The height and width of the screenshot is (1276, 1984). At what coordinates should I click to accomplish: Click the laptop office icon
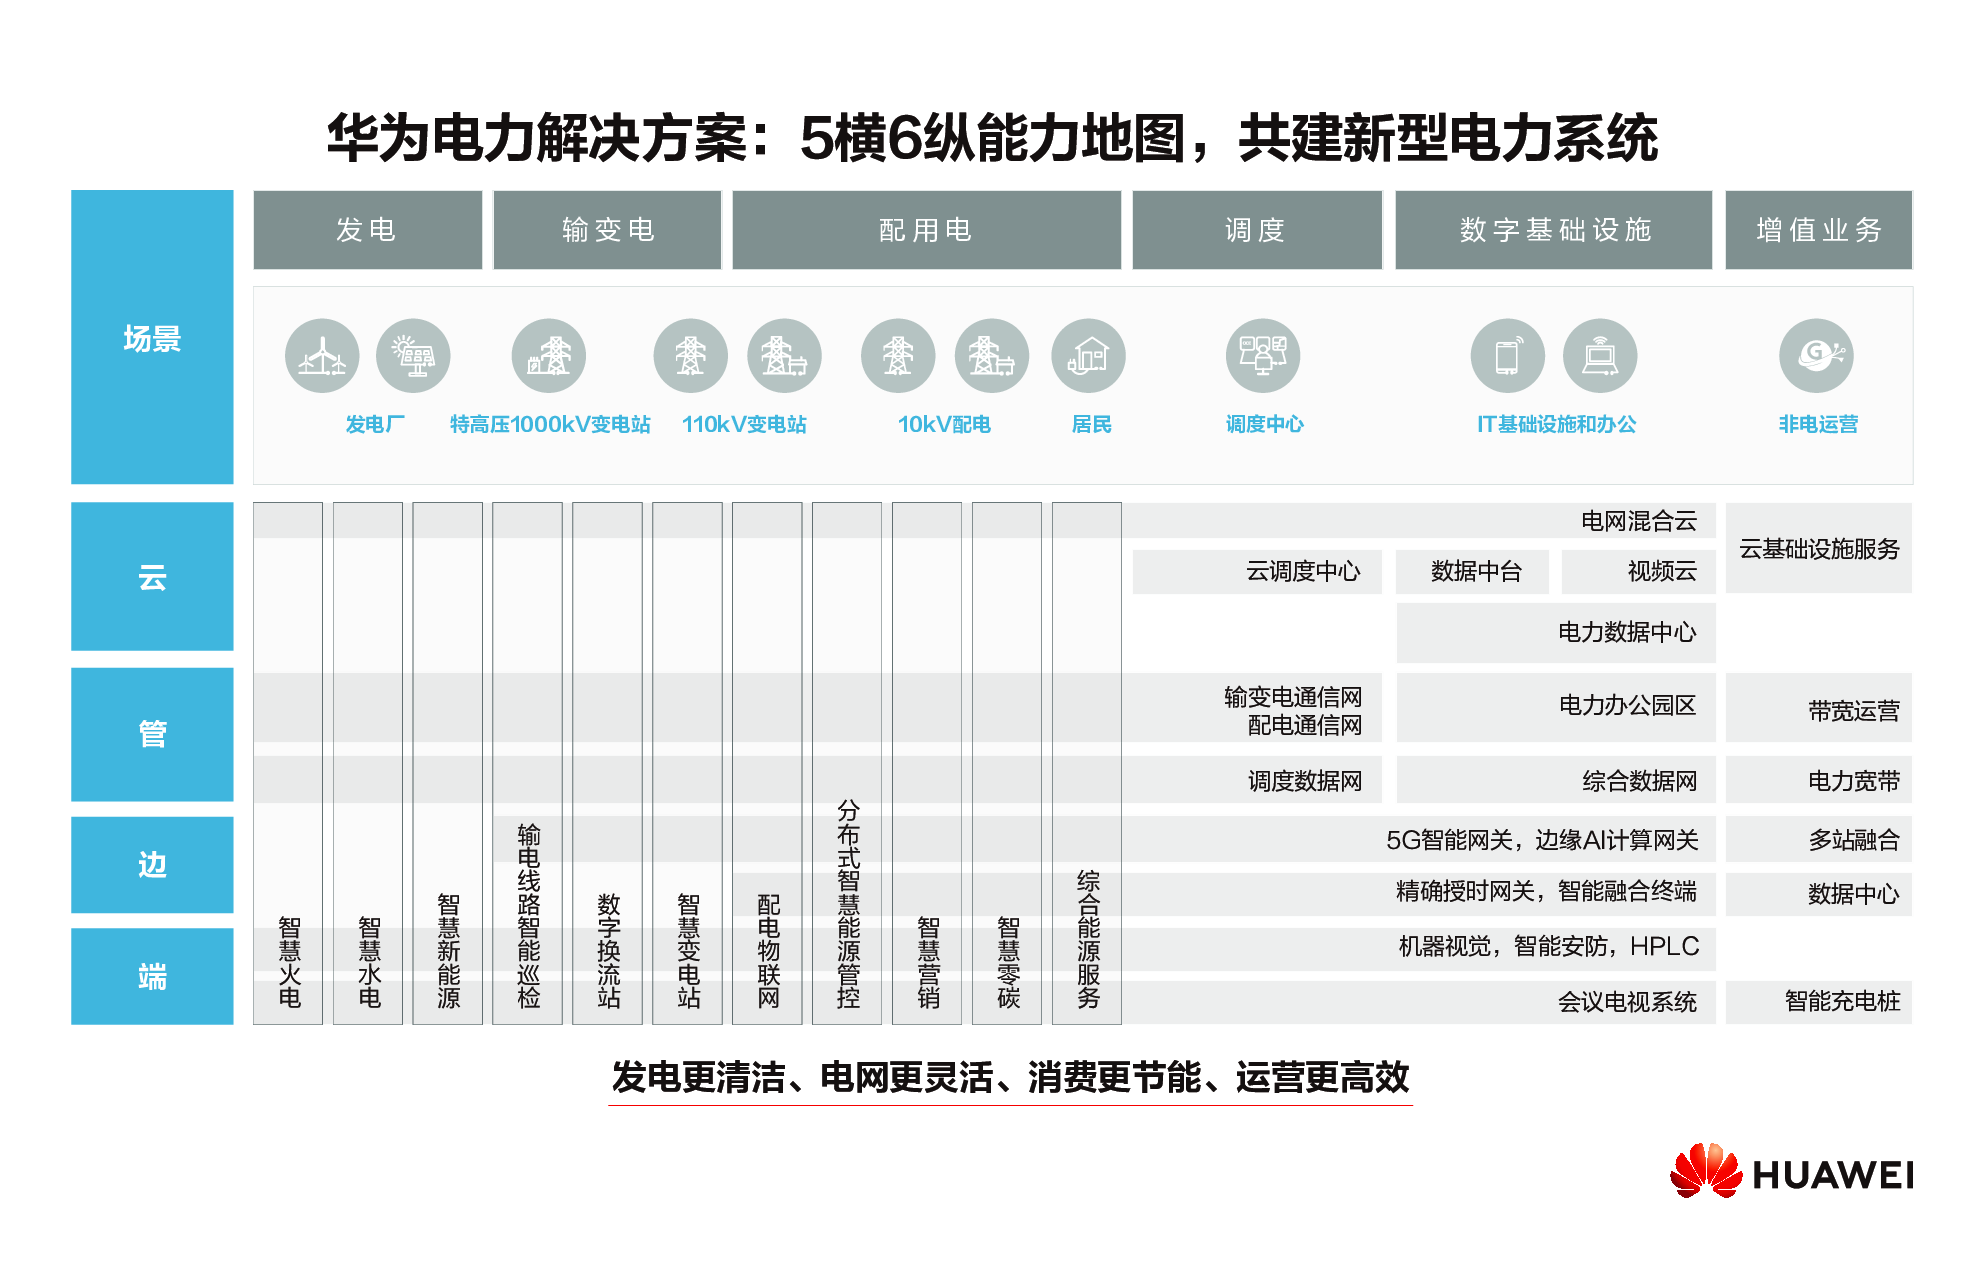point(1600,356)
